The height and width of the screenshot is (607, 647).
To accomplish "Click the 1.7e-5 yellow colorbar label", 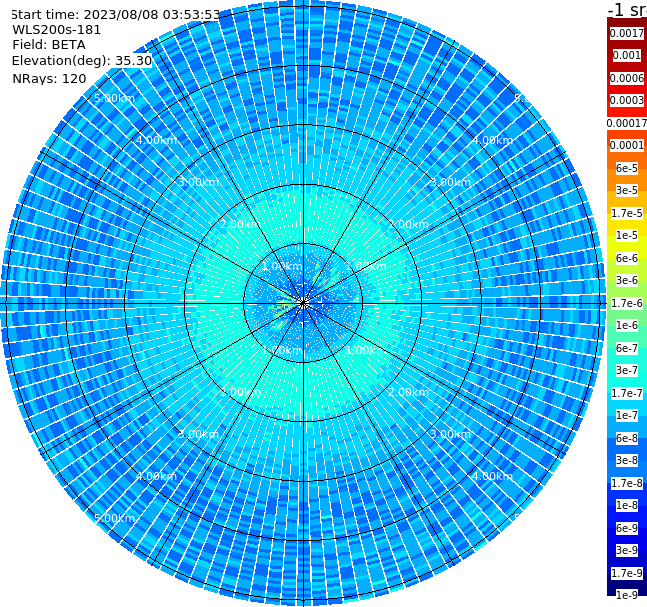I will [626, 213].
